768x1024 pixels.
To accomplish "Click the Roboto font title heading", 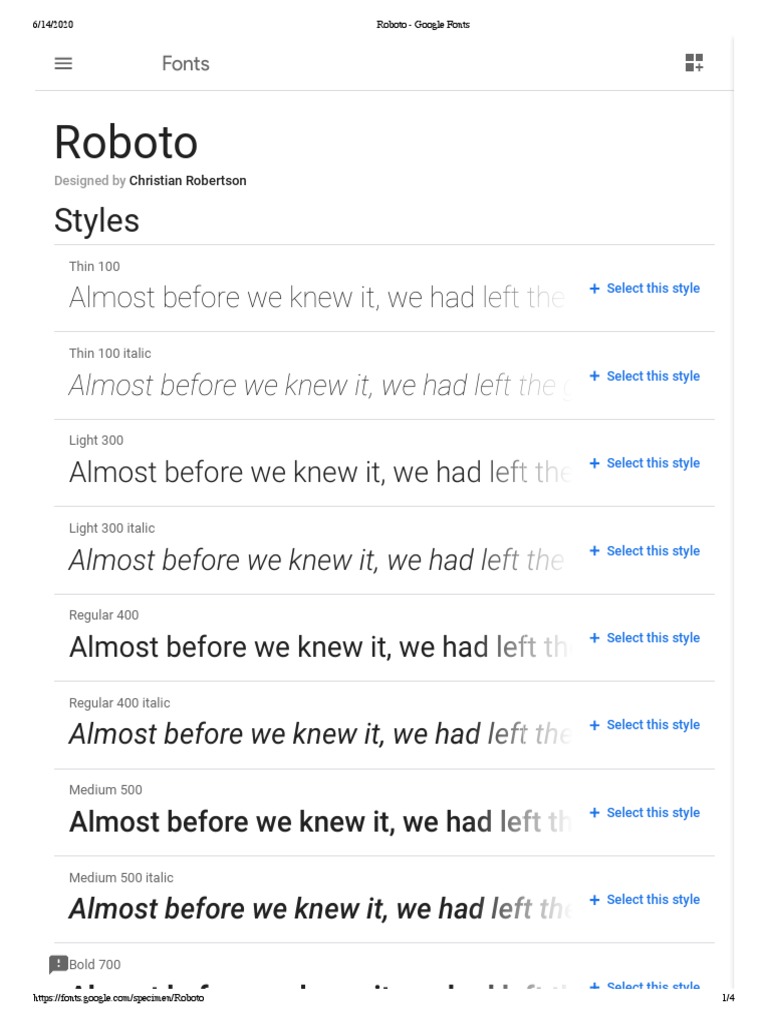I will [126, 142].
